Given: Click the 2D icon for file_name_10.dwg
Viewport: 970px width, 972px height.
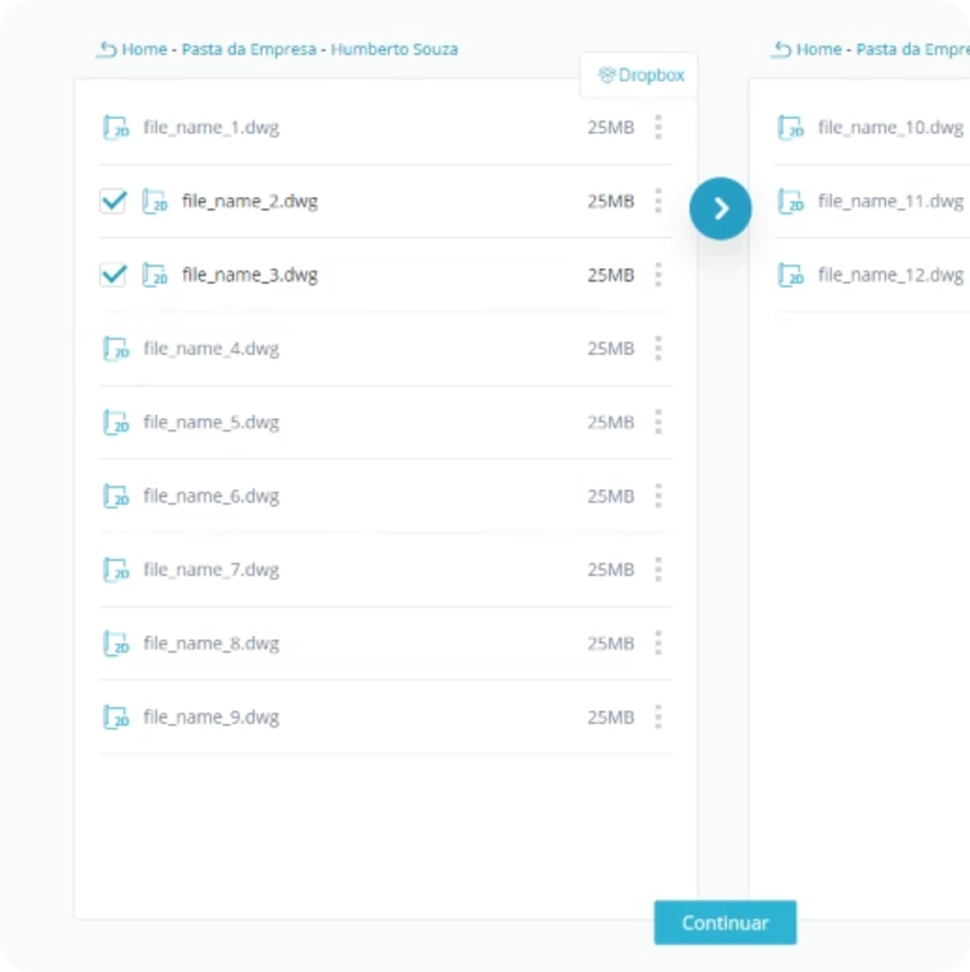Looking at the screenshot, I should click(791, 128).
